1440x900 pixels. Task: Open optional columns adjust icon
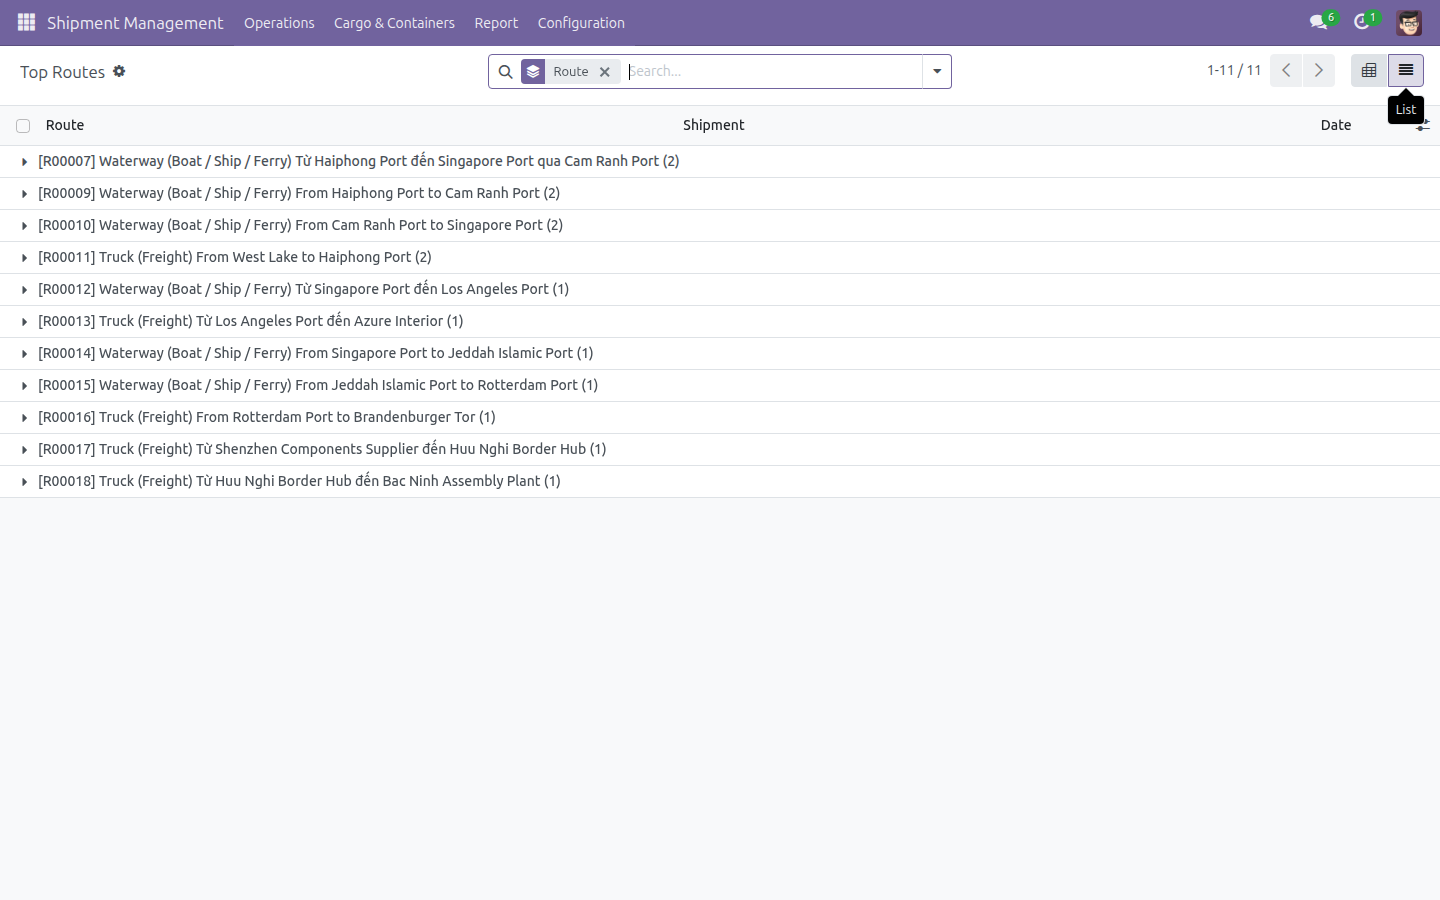[1422, 125]
